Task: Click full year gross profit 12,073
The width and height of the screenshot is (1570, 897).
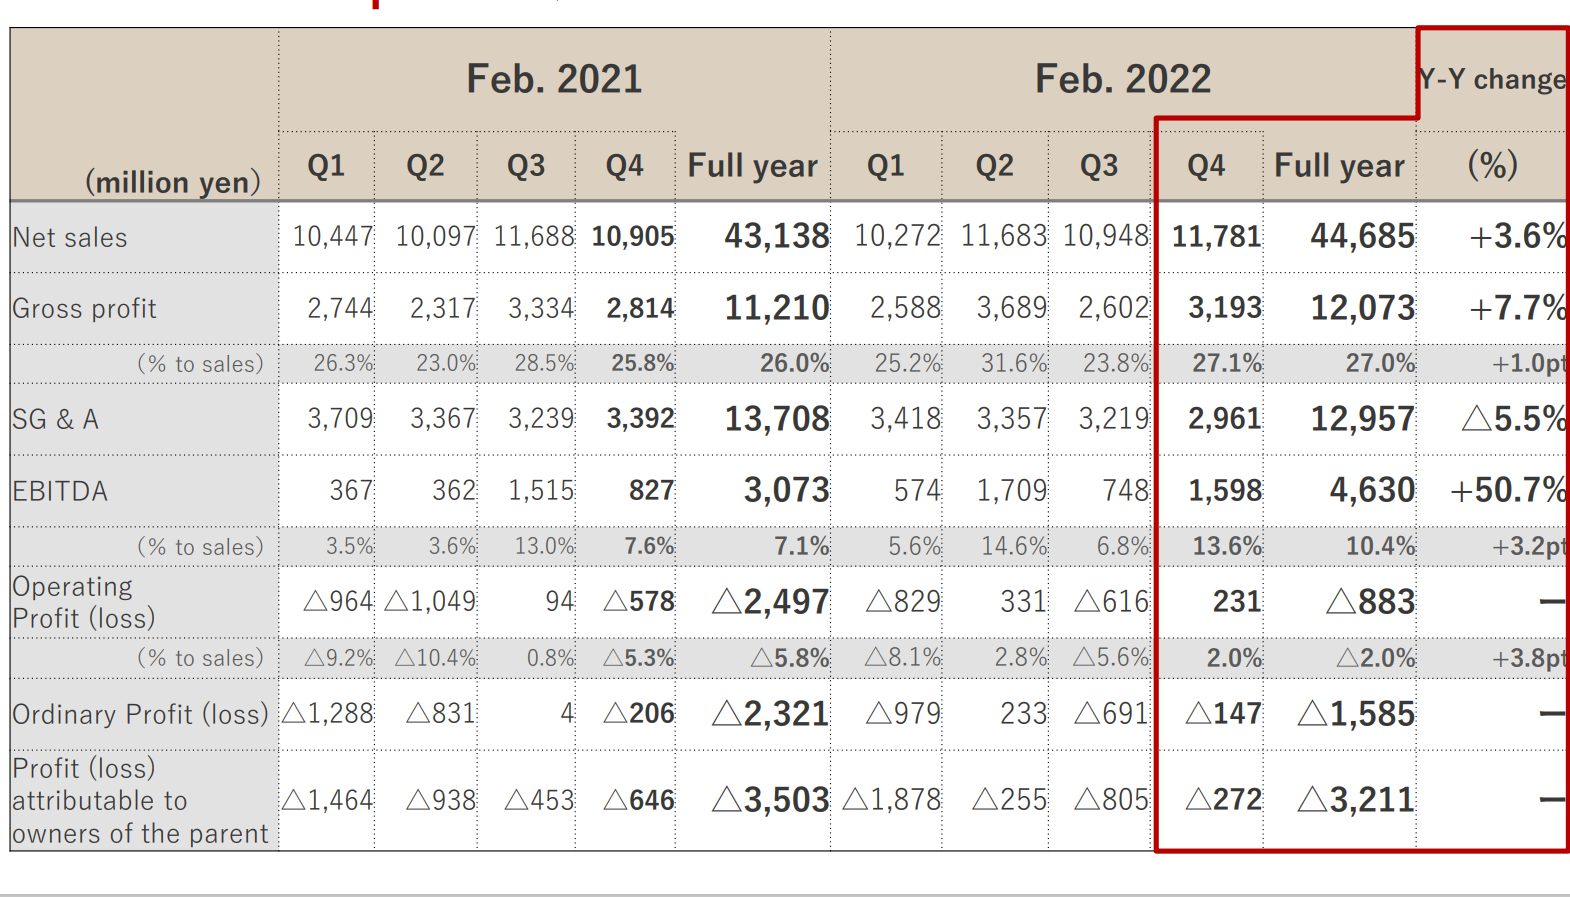Action: 1362,308
